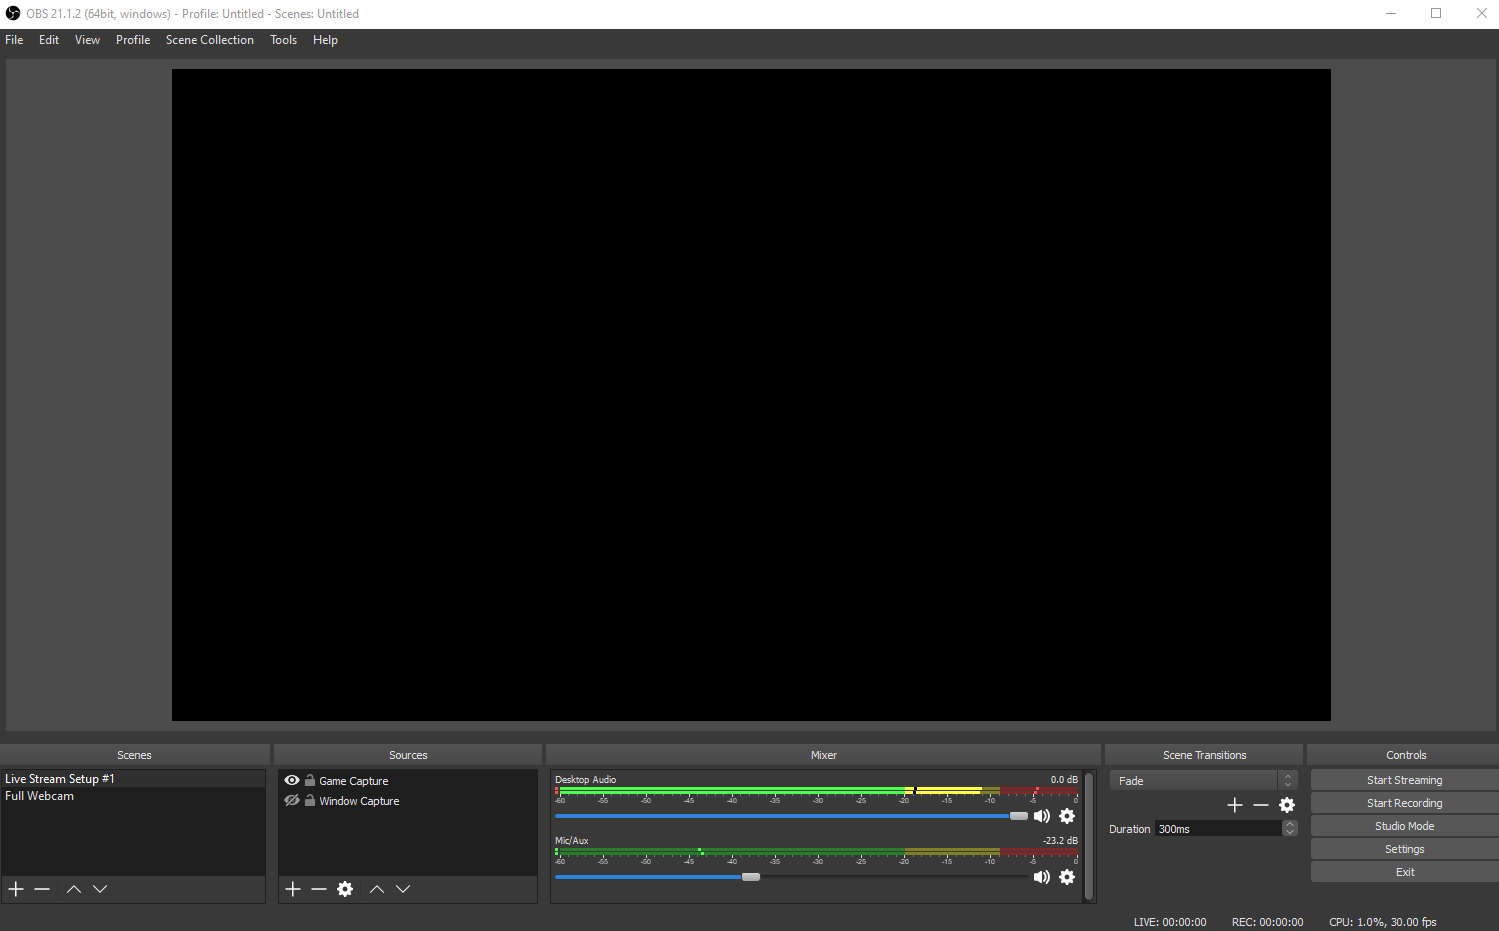Open the View menu

pyautogui.click(x=87, y=40)
